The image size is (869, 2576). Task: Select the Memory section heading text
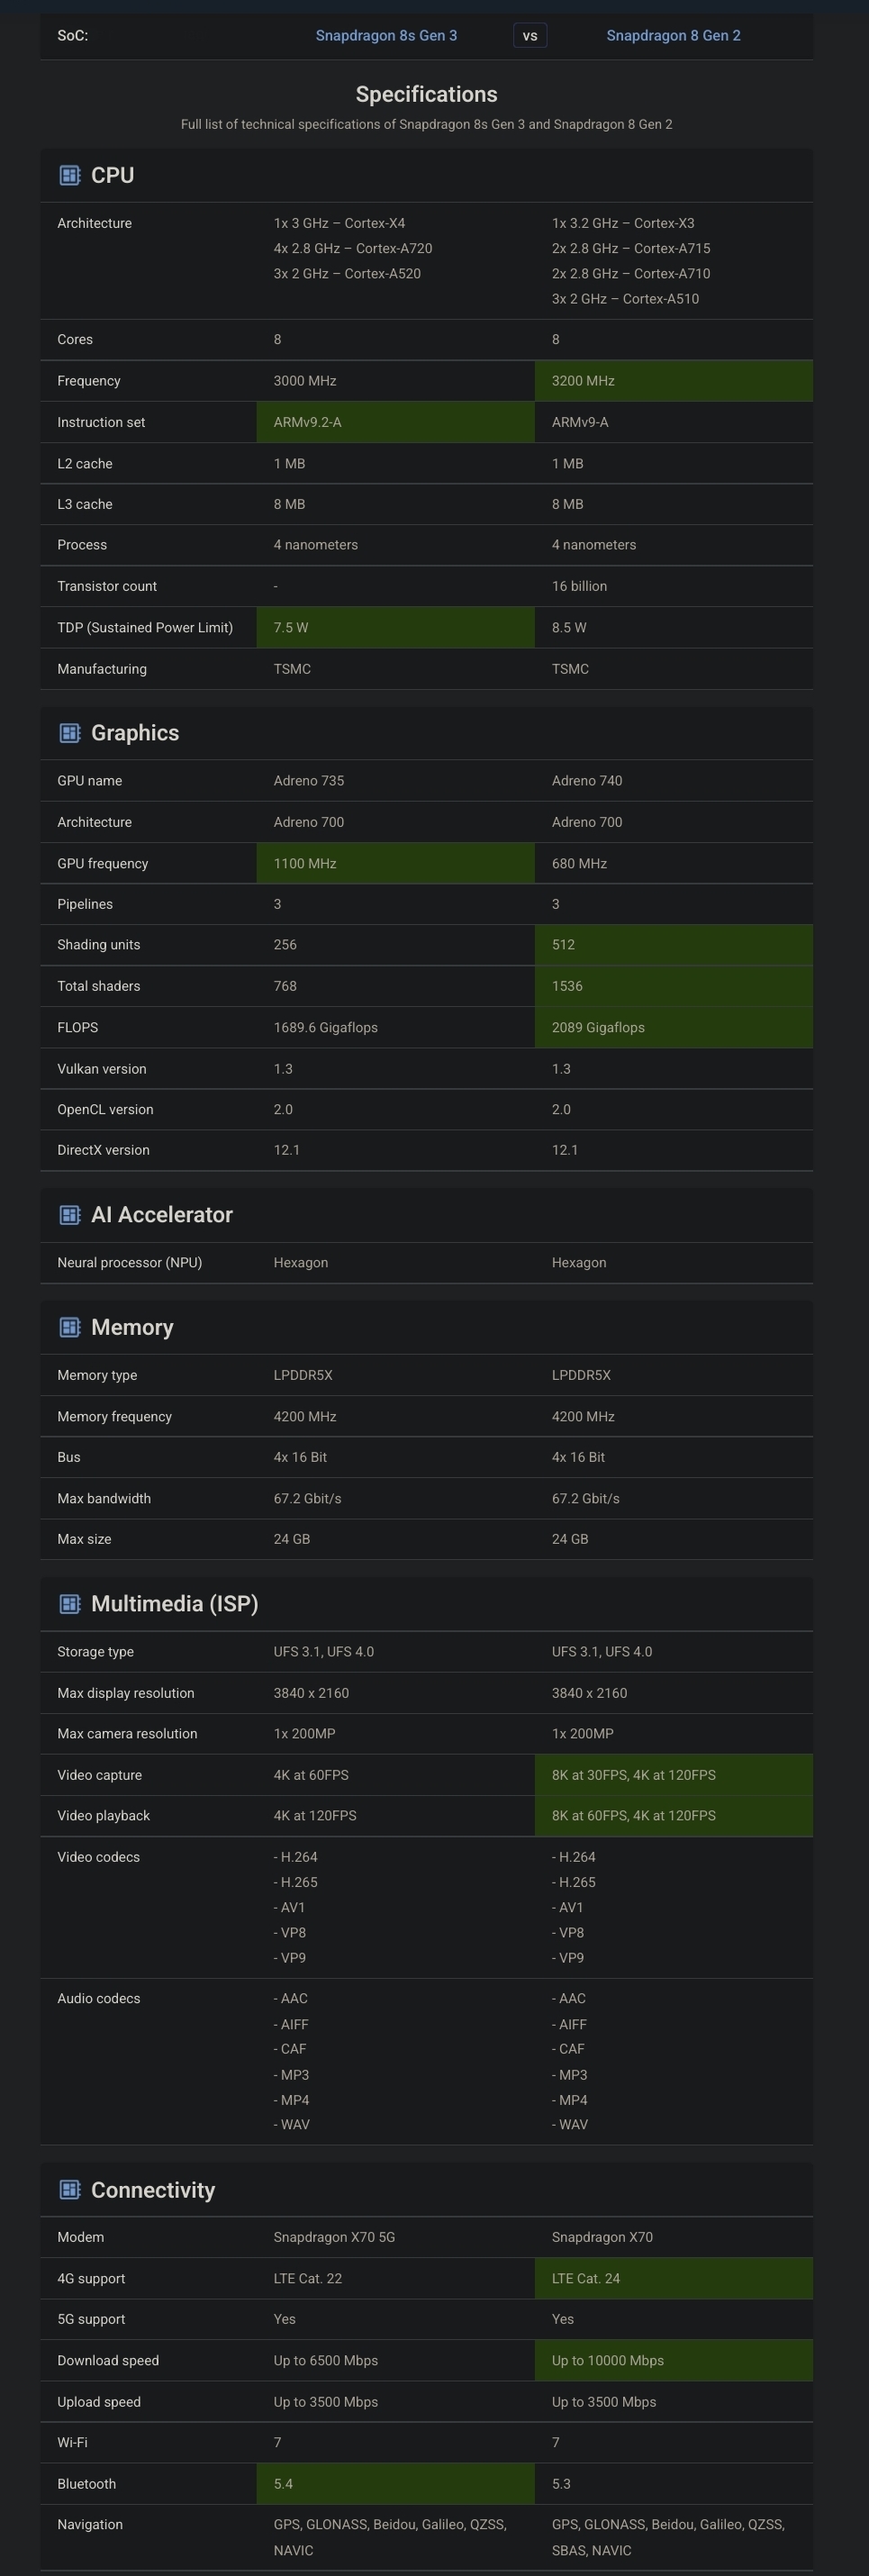point(132,1327)
